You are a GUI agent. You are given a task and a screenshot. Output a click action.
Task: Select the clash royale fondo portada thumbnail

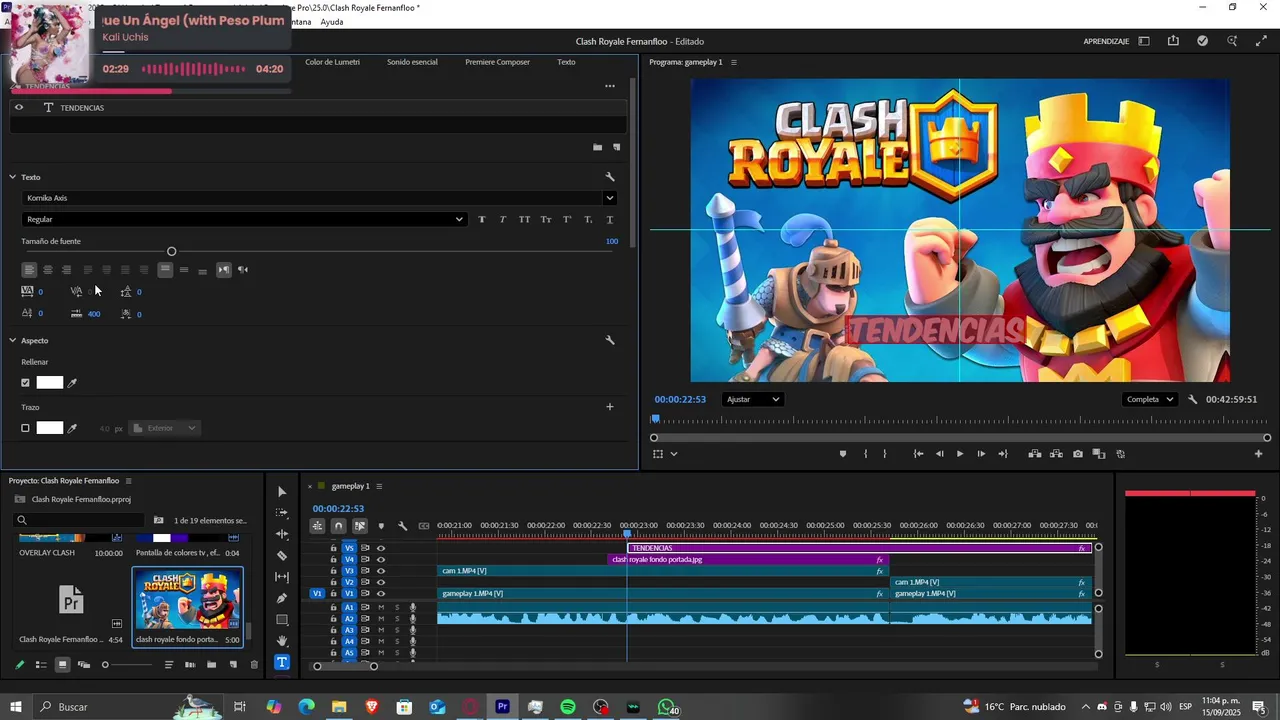(x=188, y=601)
